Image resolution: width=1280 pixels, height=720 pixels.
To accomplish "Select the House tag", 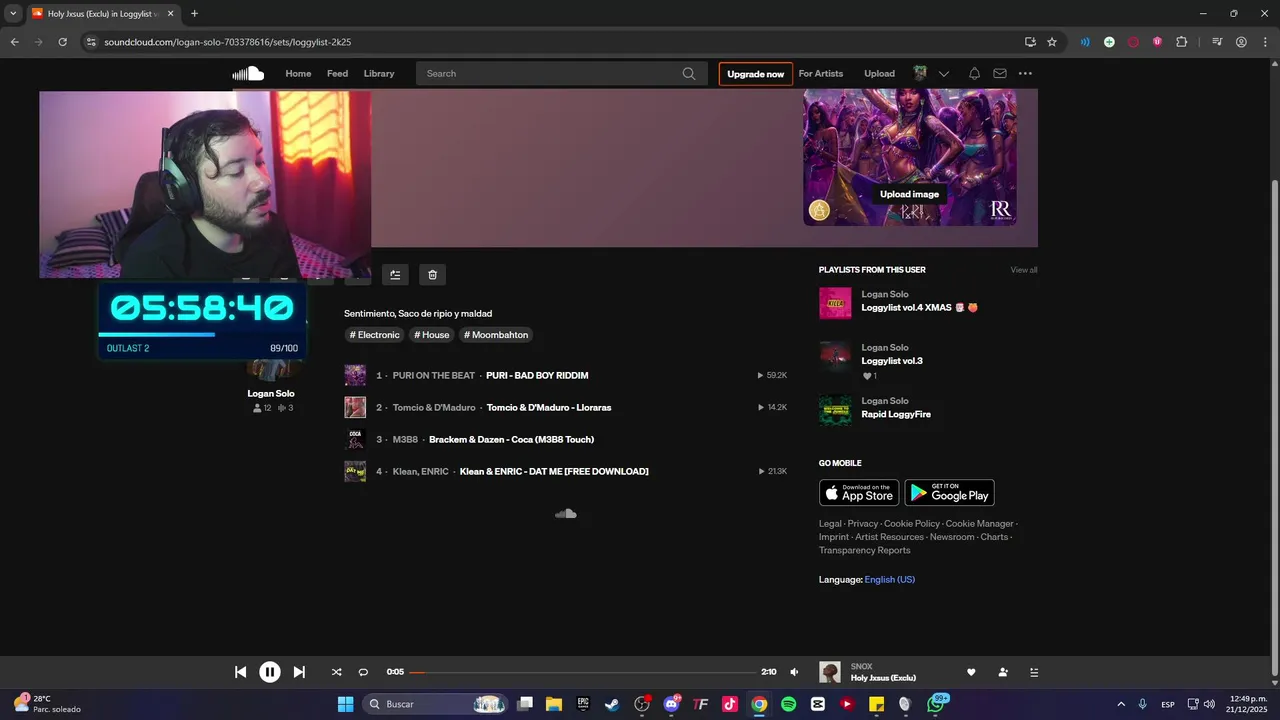I will [432, 335].
